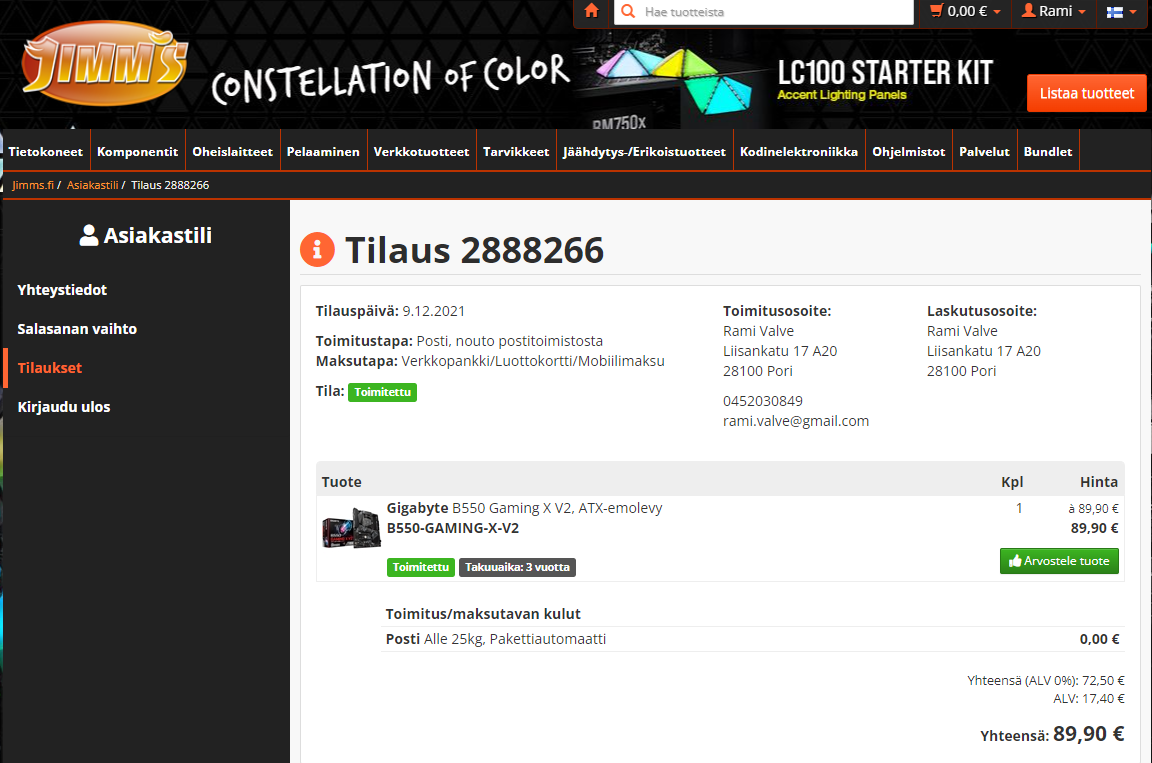
Task: Open the Jäähdytys-/Erikoistuotteet menu
Action: pos(644,151)
